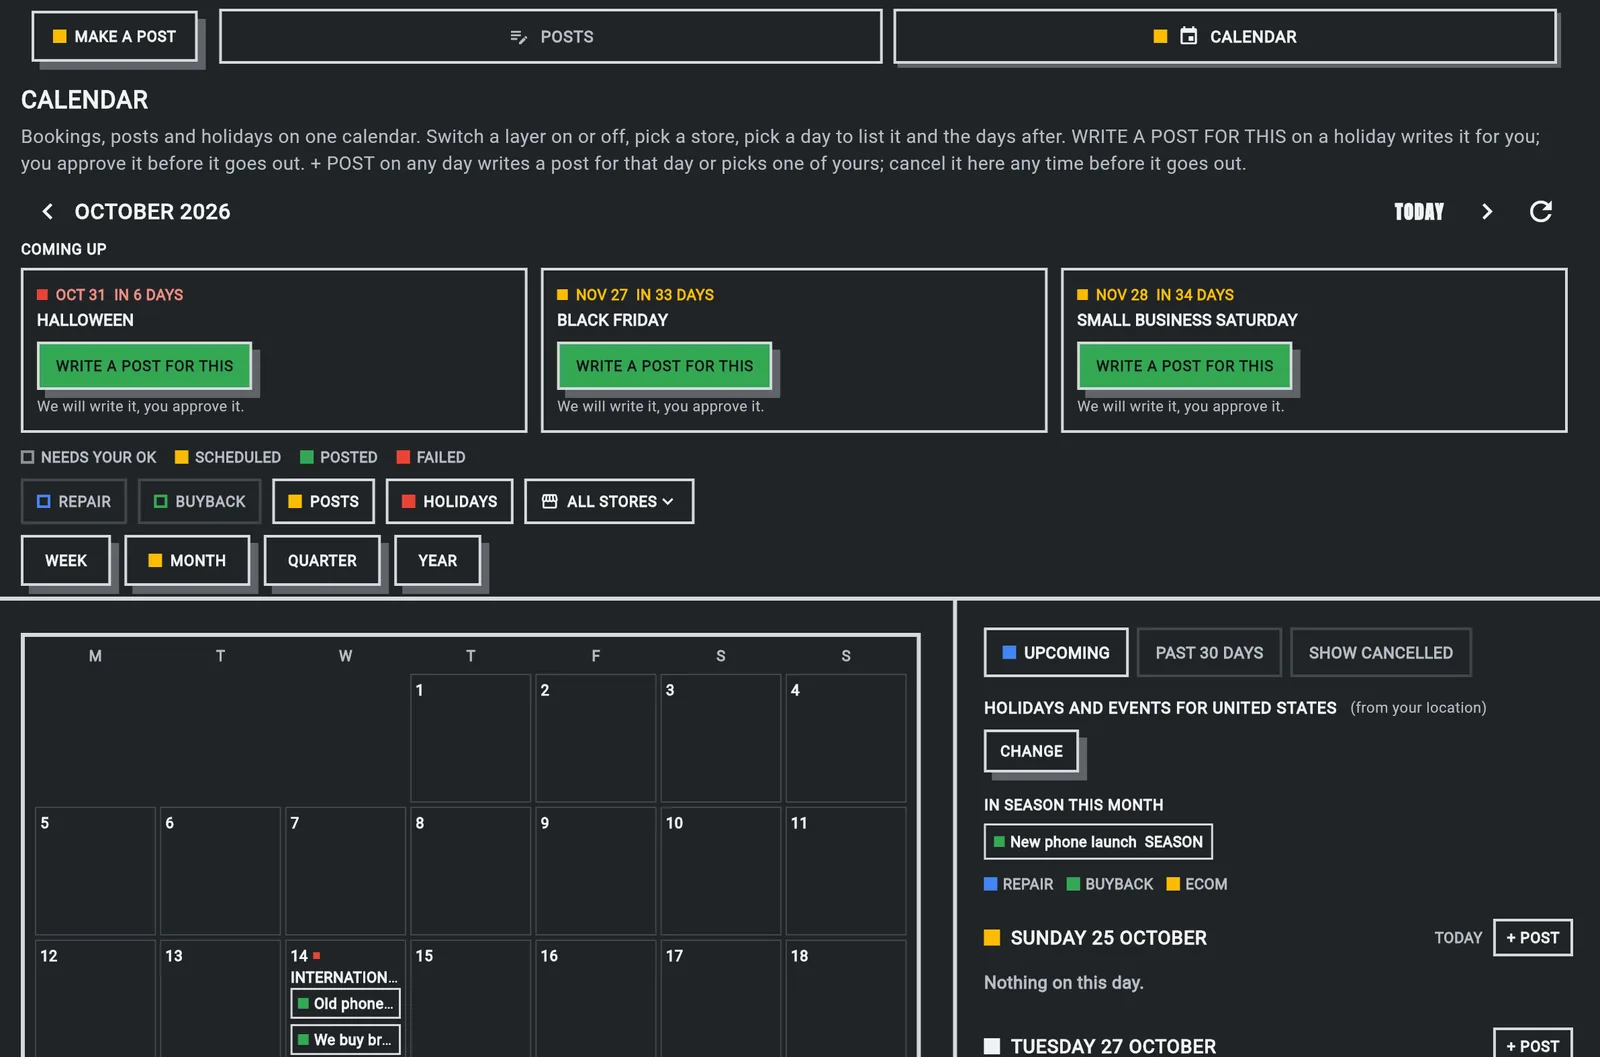Image resolution: width=1600 pixels, height=1057 pixels.
Task: Click the storefront icon in All Stores
Action: (x=550, y=501)
